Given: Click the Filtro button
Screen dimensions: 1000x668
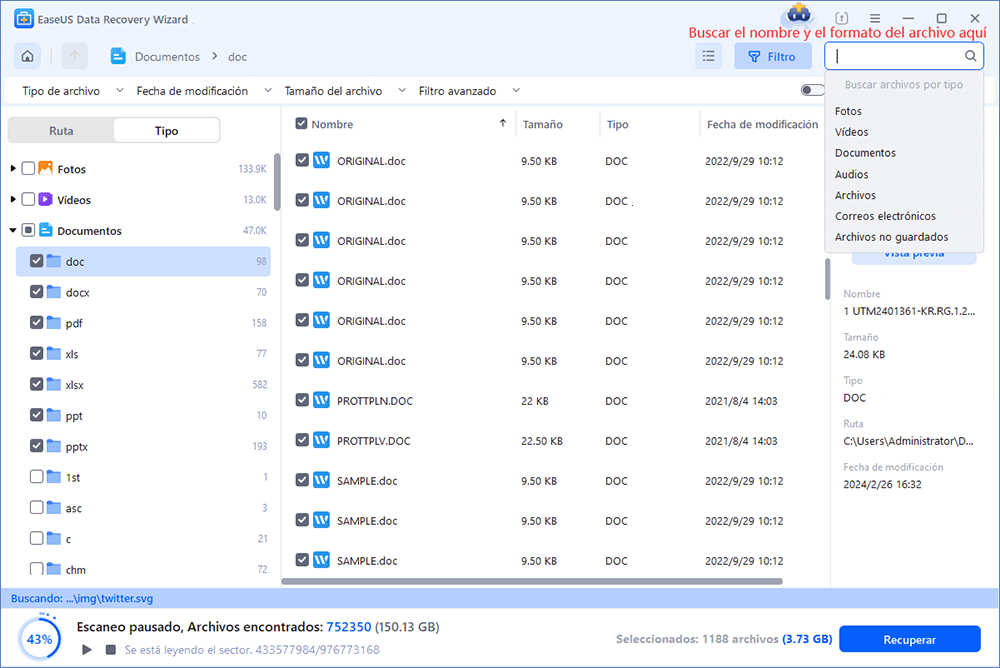Looking at the screenshot, I should [x=772, y=56].
